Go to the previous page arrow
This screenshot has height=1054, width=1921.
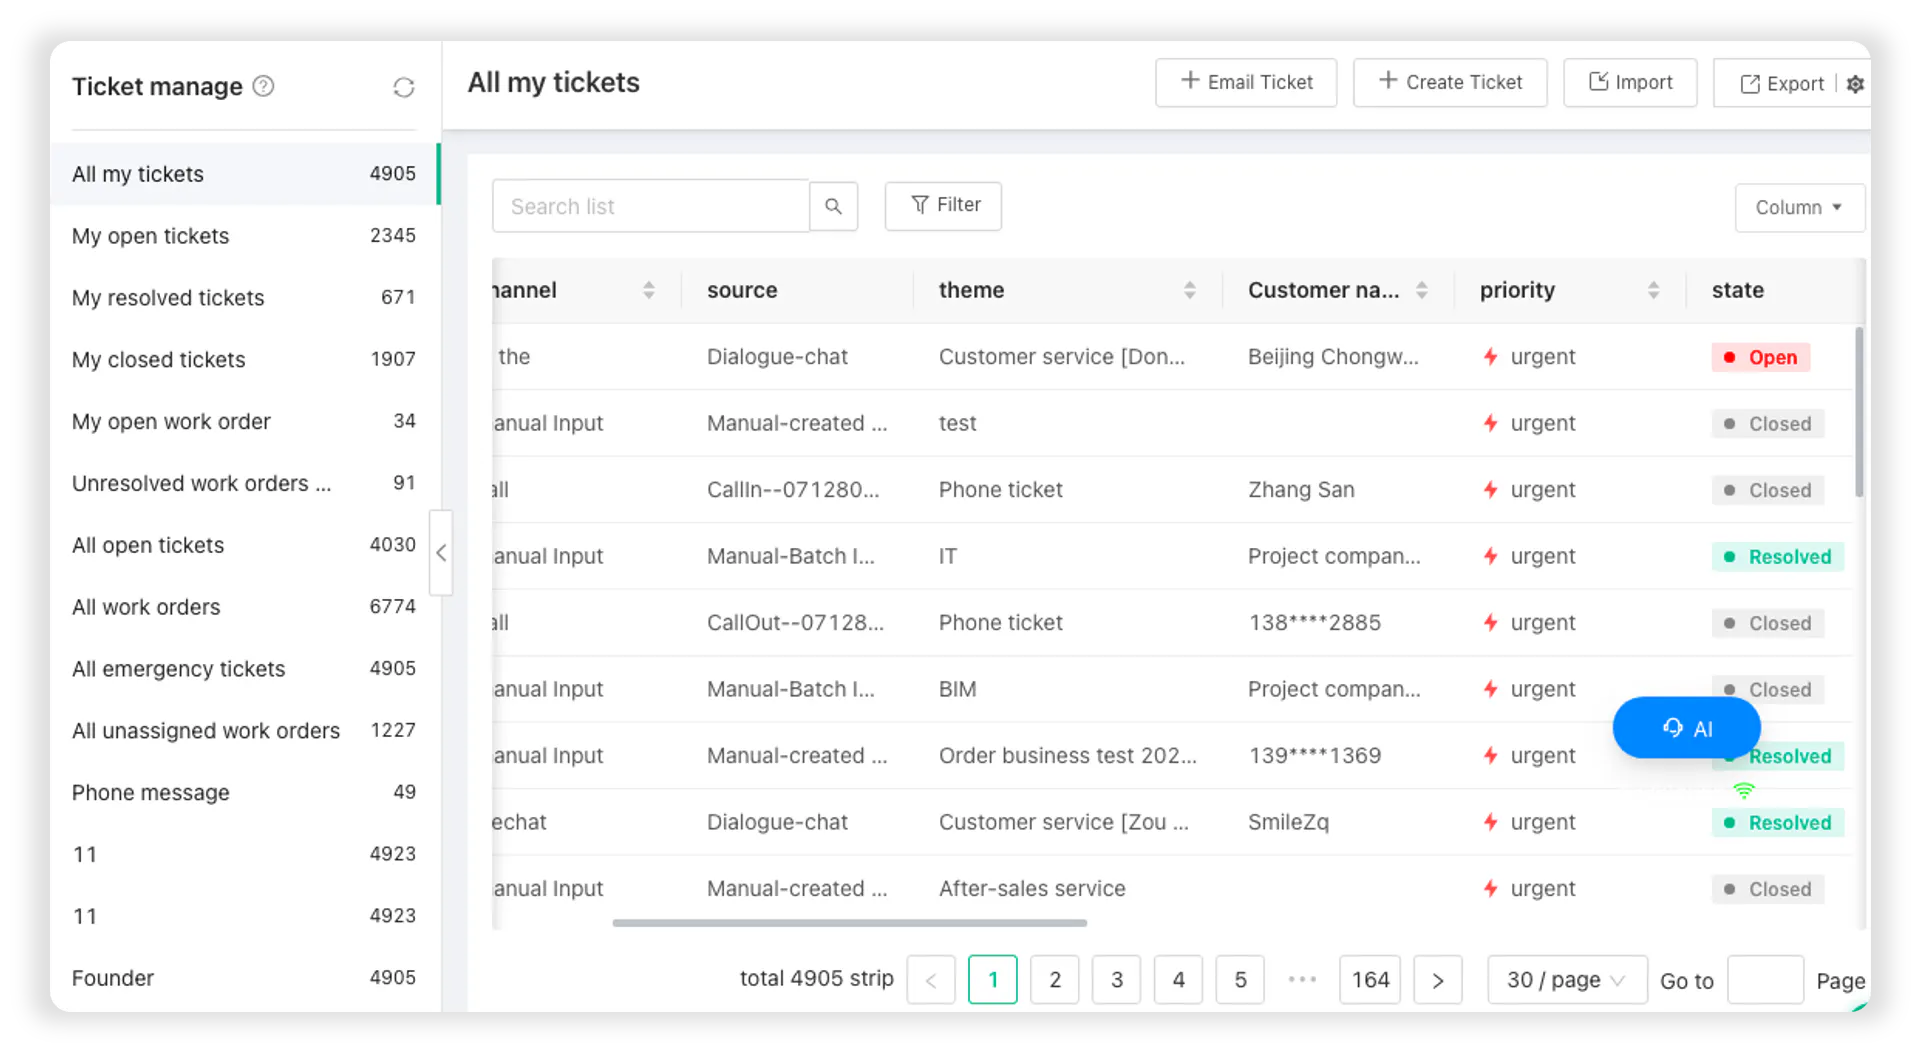931,980
